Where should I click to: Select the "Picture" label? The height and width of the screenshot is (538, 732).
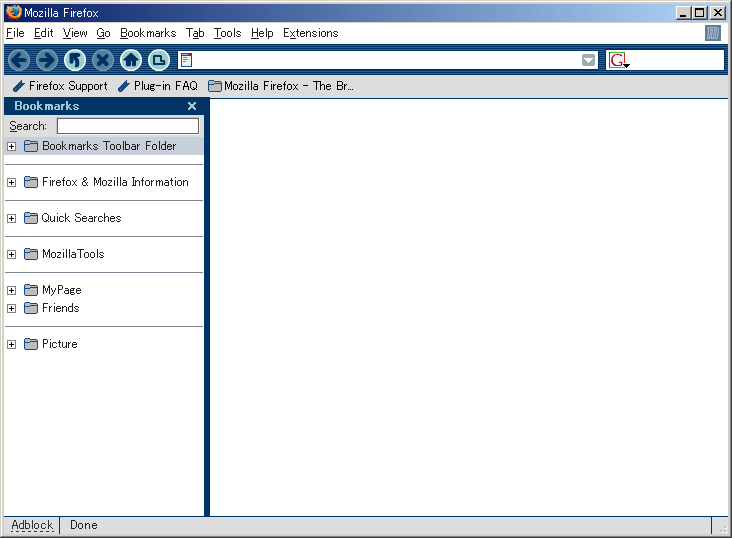coord(60,344)
